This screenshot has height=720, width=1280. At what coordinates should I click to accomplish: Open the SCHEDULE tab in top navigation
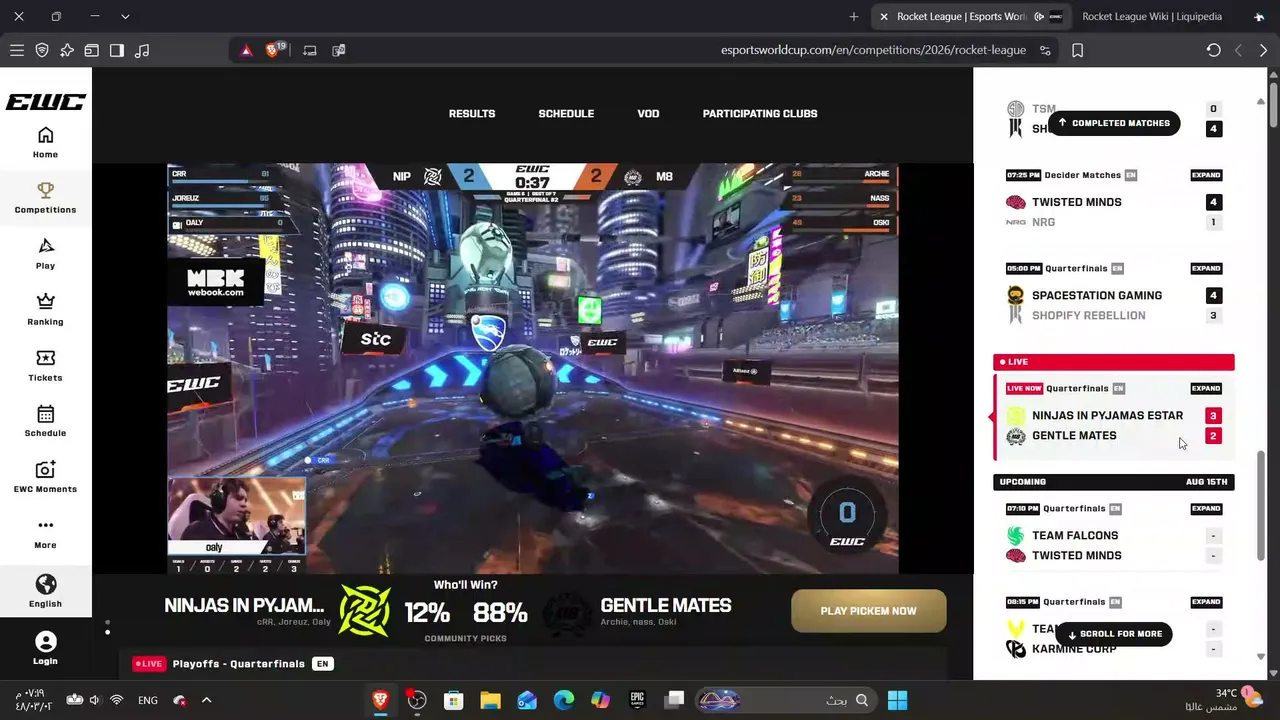566,114
